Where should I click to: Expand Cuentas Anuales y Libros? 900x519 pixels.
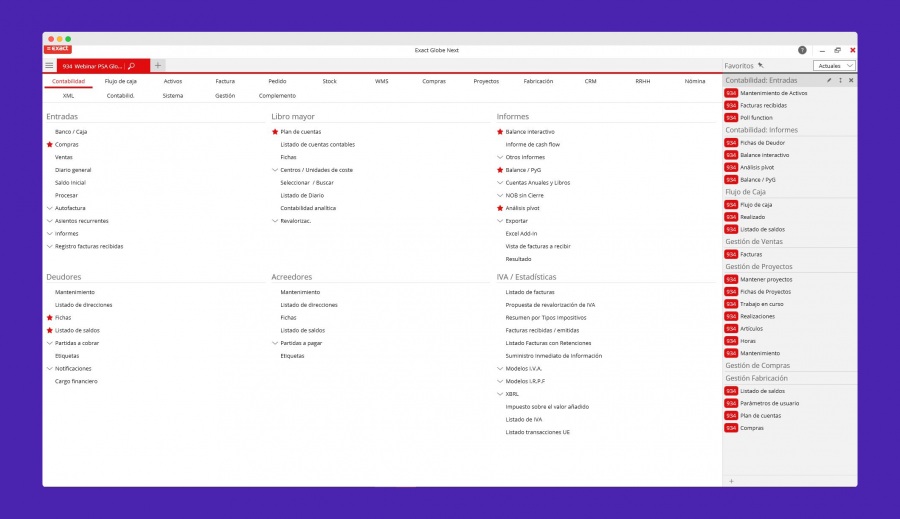[x=500, y=183]
